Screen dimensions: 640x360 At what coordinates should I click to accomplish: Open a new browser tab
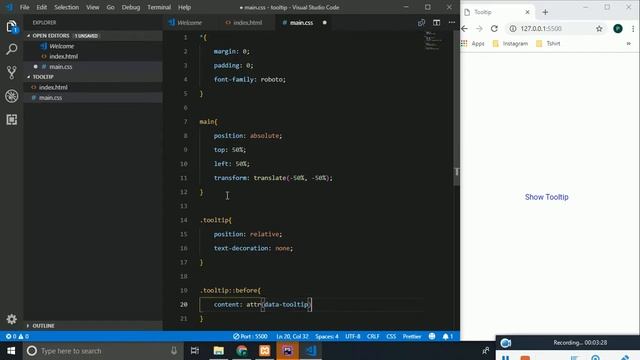[x=545, y=12]
